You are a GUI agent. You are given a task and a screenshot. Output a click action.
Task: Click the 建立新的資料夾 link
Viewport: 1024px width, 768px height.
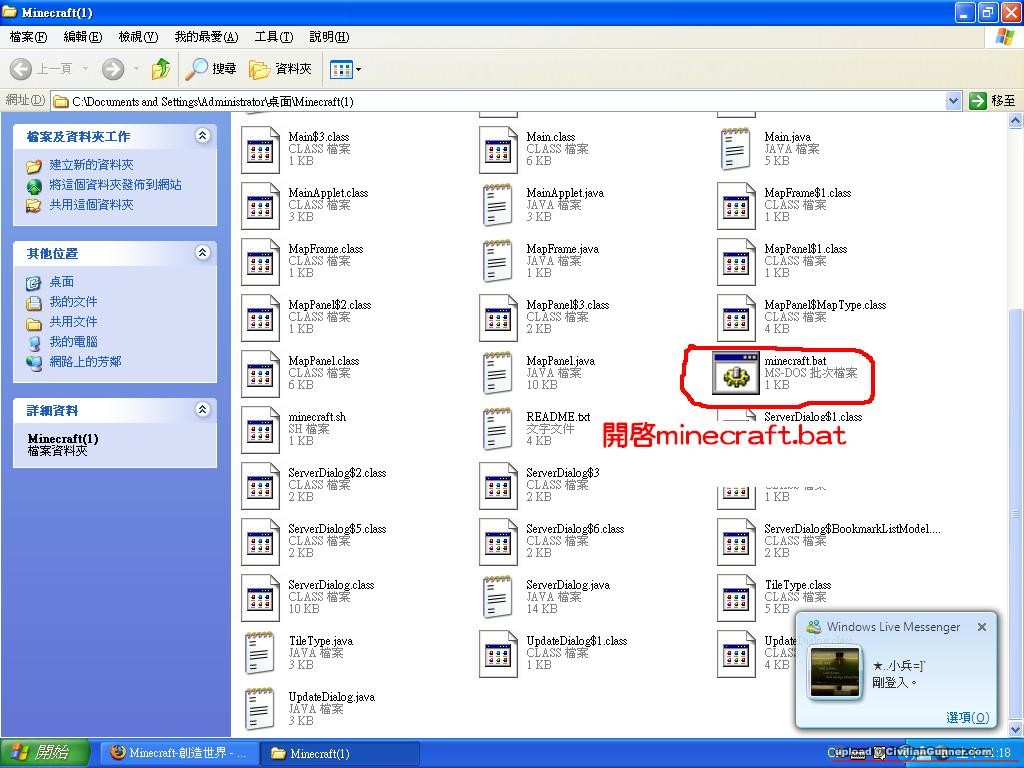pyautogui.click(x=91, y=165)
